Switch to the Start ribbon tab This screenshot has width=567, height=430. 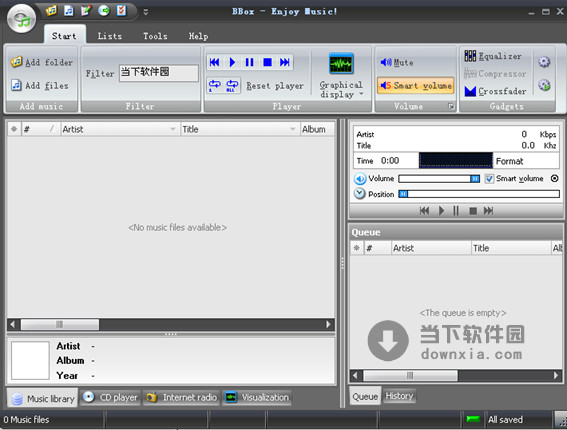pyautogui.click(x=64, y=36)
